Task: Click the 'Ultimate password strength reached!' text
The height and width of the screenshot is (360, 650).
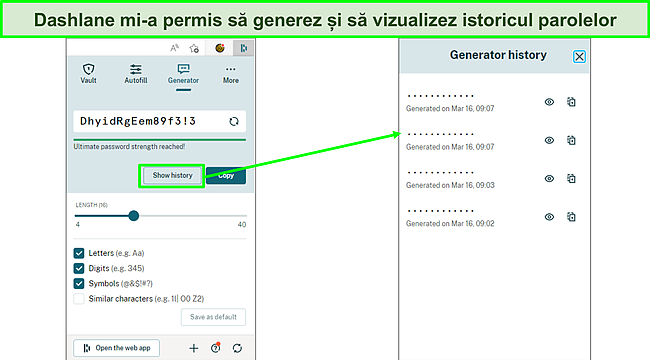Action: tap(129, 146)
